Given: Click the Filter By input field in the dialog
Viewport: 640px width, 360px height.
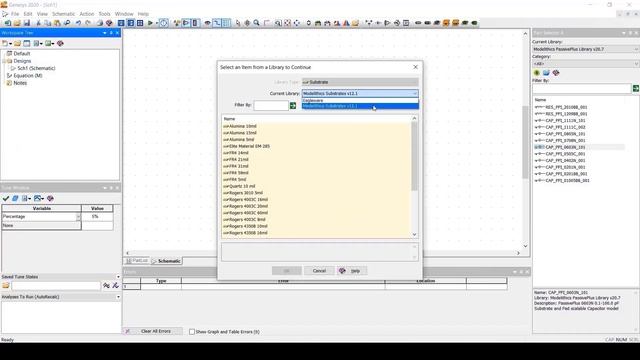Looking at the screenshot, I should [271, 105].
